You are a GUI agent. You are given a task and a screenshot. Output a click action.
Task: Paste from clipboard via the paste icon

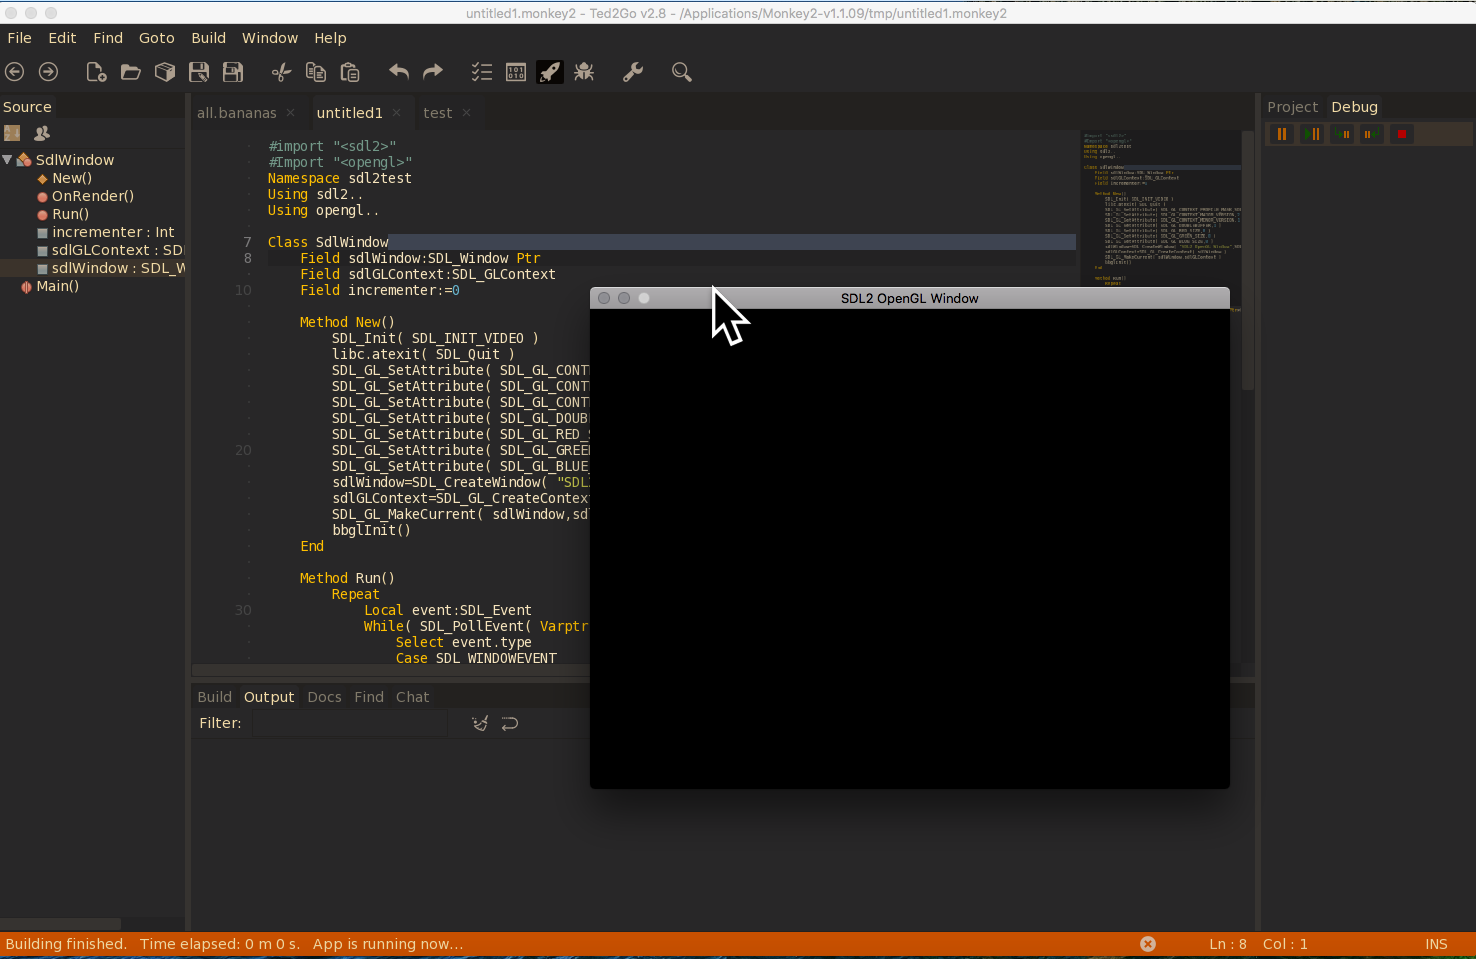(x=350, y=71)
